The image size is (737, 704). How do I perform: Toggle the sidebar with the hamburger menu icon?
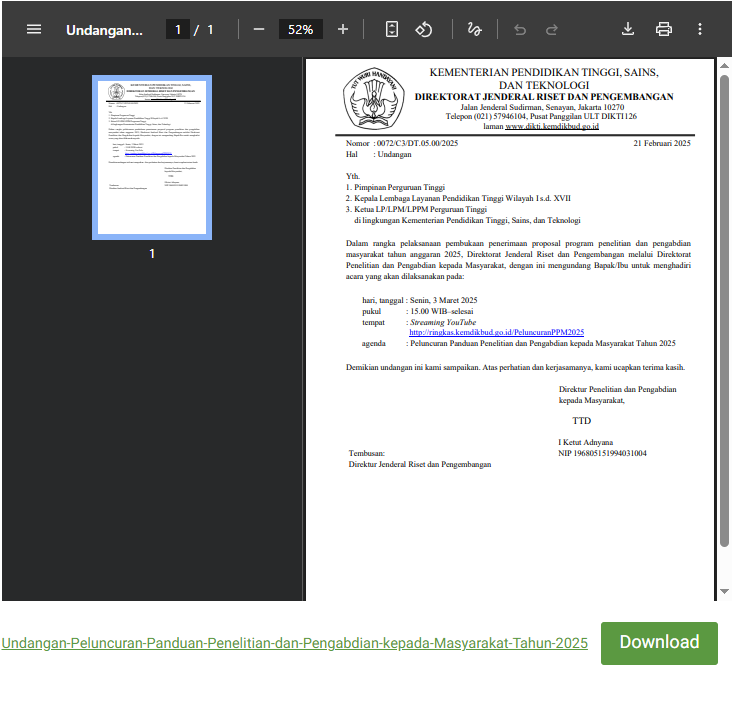click(34, 29)
